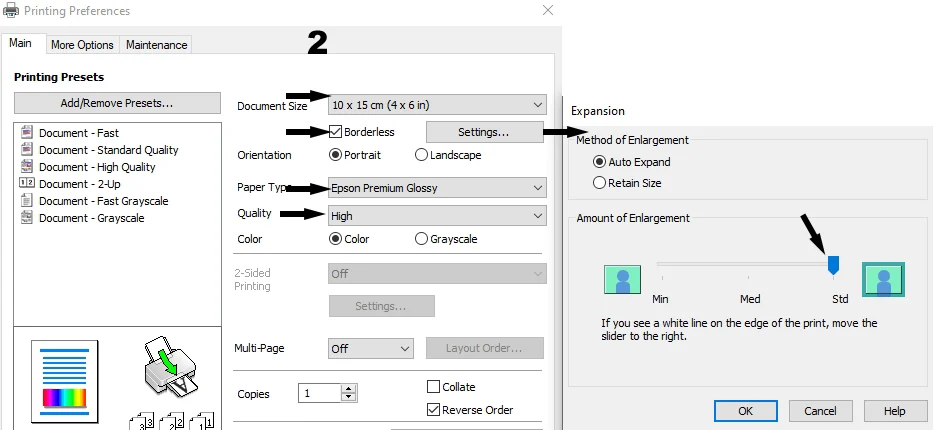Image resolution: width=933 pixels, height=430 pixels.
Task: Select Color printing mode
Action: [x=336, y=239]
